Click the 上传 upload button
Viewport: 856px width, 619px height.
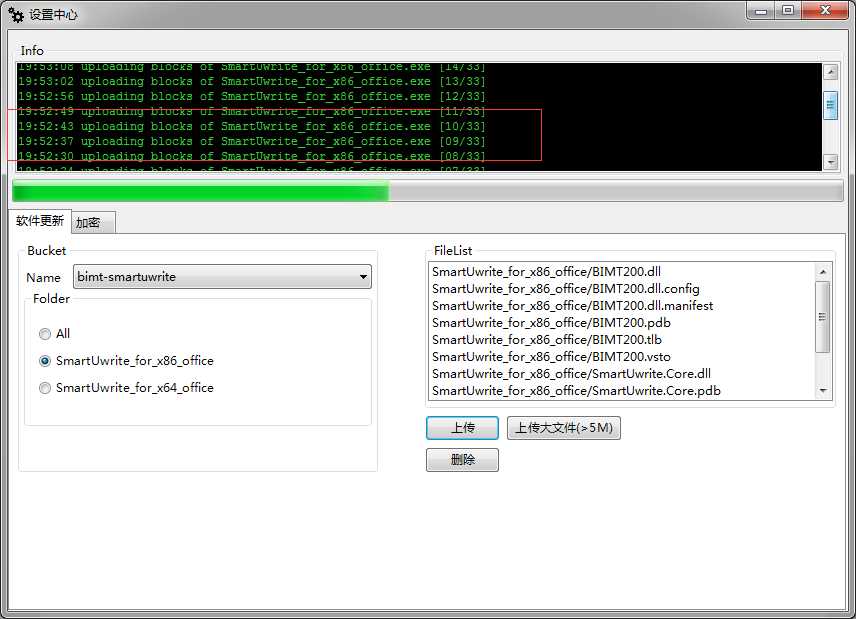point(462,428)
